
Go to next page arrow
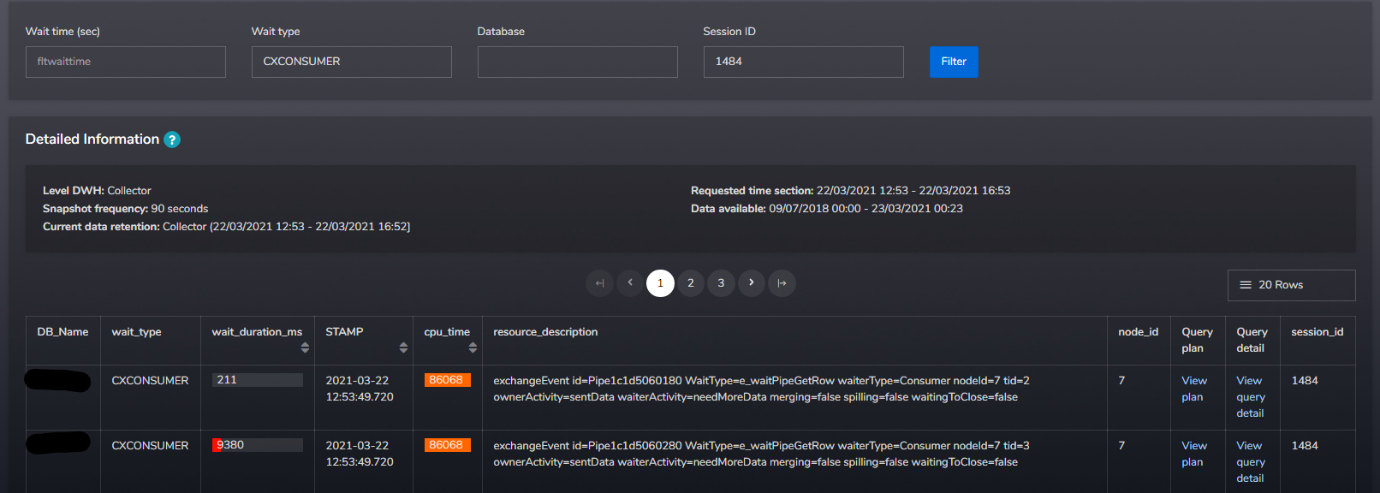[x=751, y=284]
